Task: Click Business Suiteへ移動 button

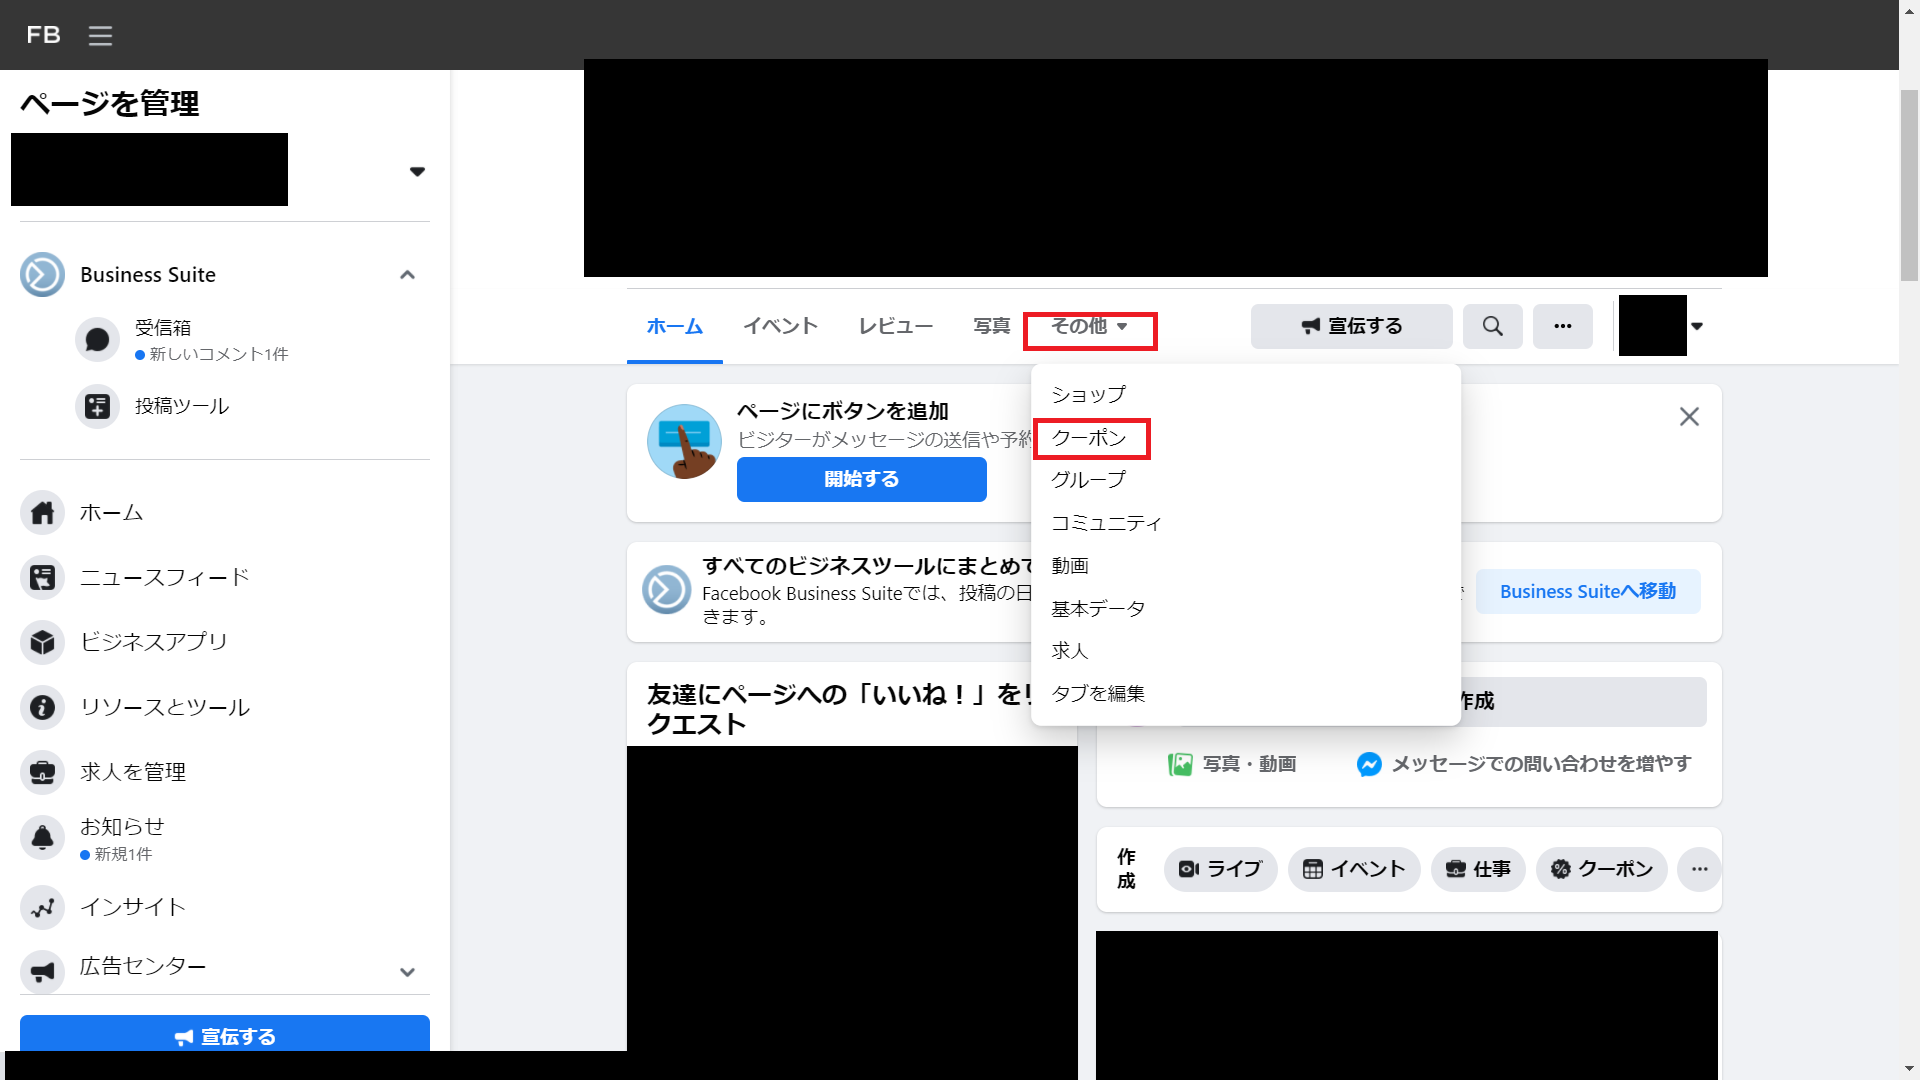Action: 1587,592
